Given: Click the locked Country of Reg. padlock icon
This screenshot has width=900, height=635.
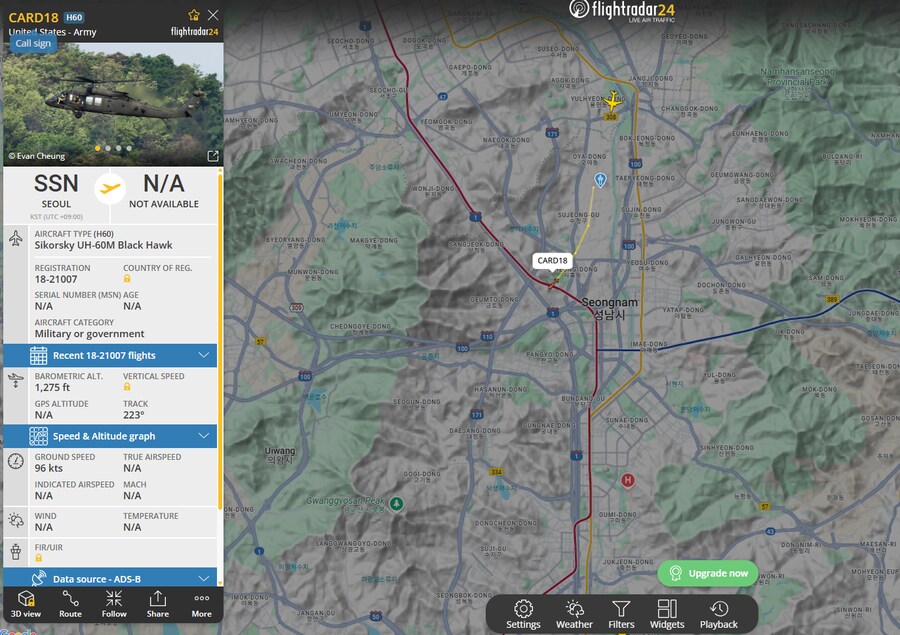Looking at the screenshot, I should [127, 278].
